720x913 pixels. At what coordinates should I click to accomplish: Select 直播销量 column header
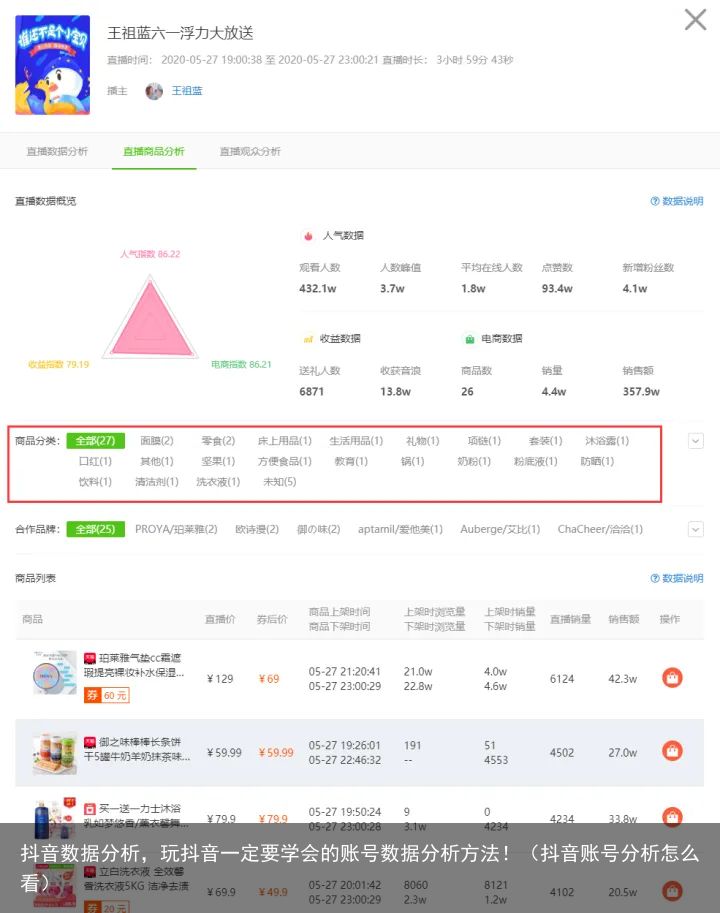[570, 619]
